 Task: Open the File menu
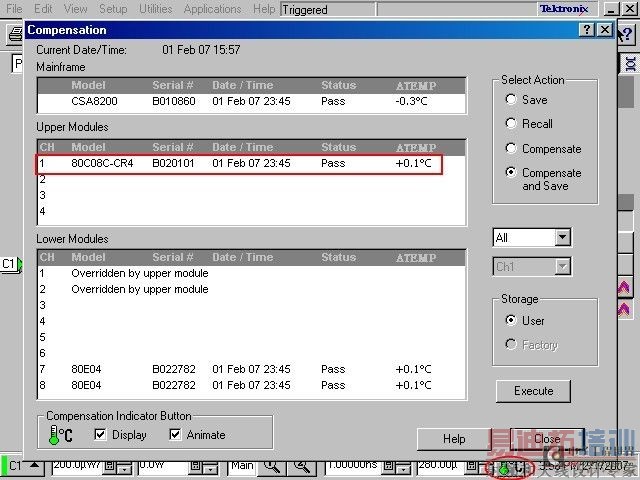(x=14, y=9)
